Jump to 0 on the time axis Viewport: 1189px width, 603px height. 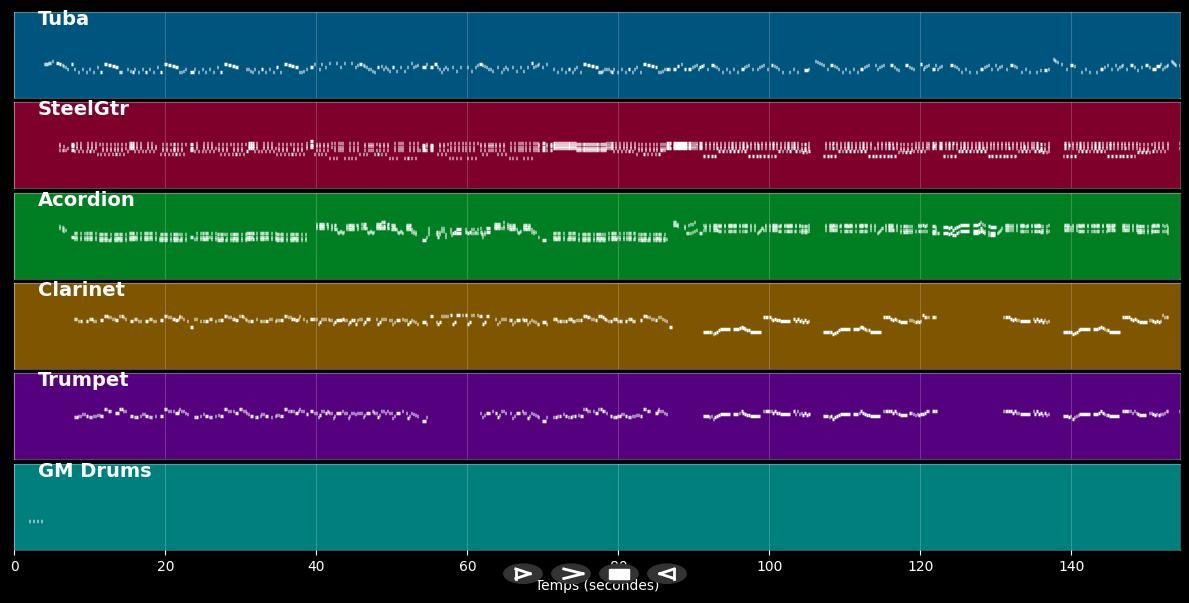[14, 567]
